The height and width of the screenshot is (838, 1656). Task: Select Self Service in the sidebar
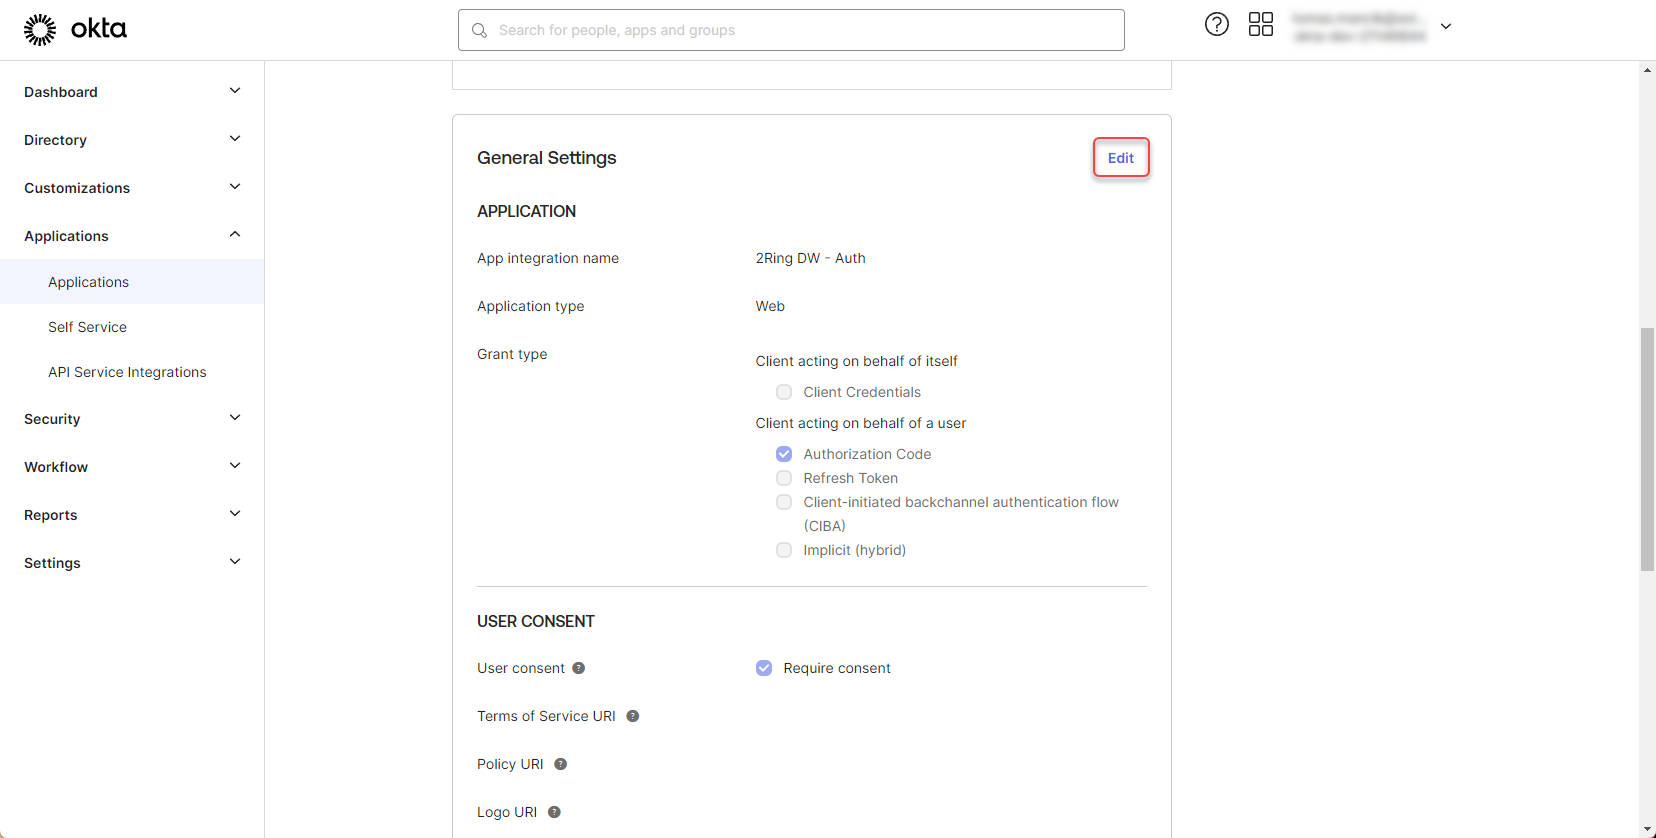(x=87, y=327)
